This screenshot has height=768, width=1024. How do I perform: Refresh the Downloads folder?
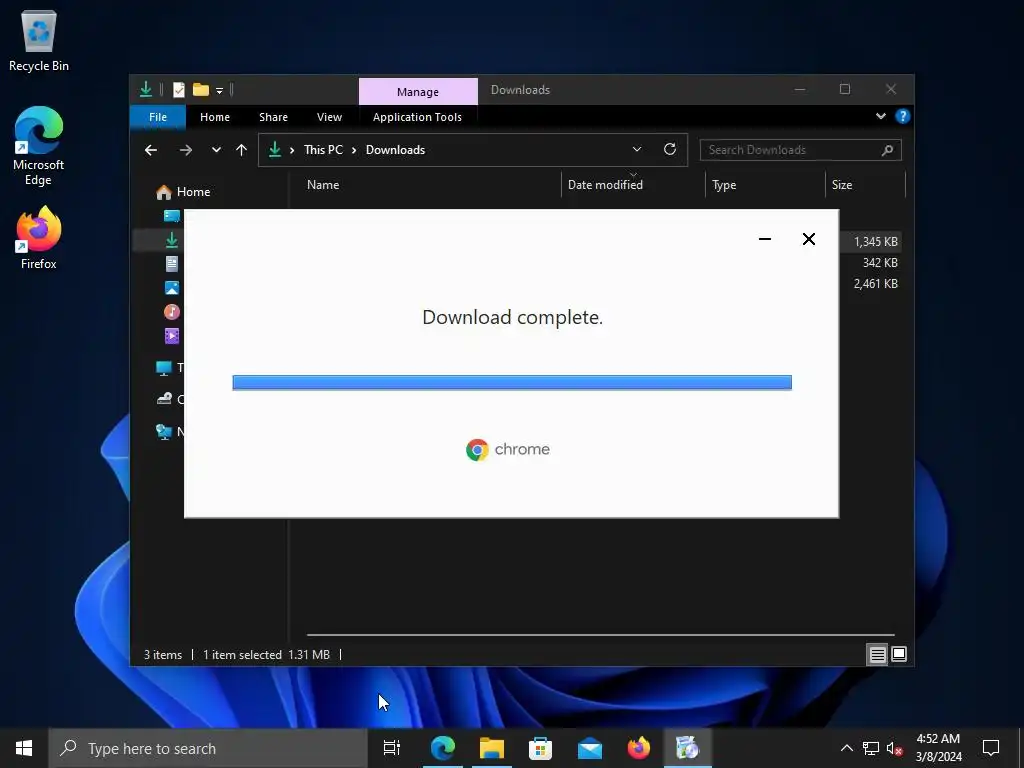point(670,150)
